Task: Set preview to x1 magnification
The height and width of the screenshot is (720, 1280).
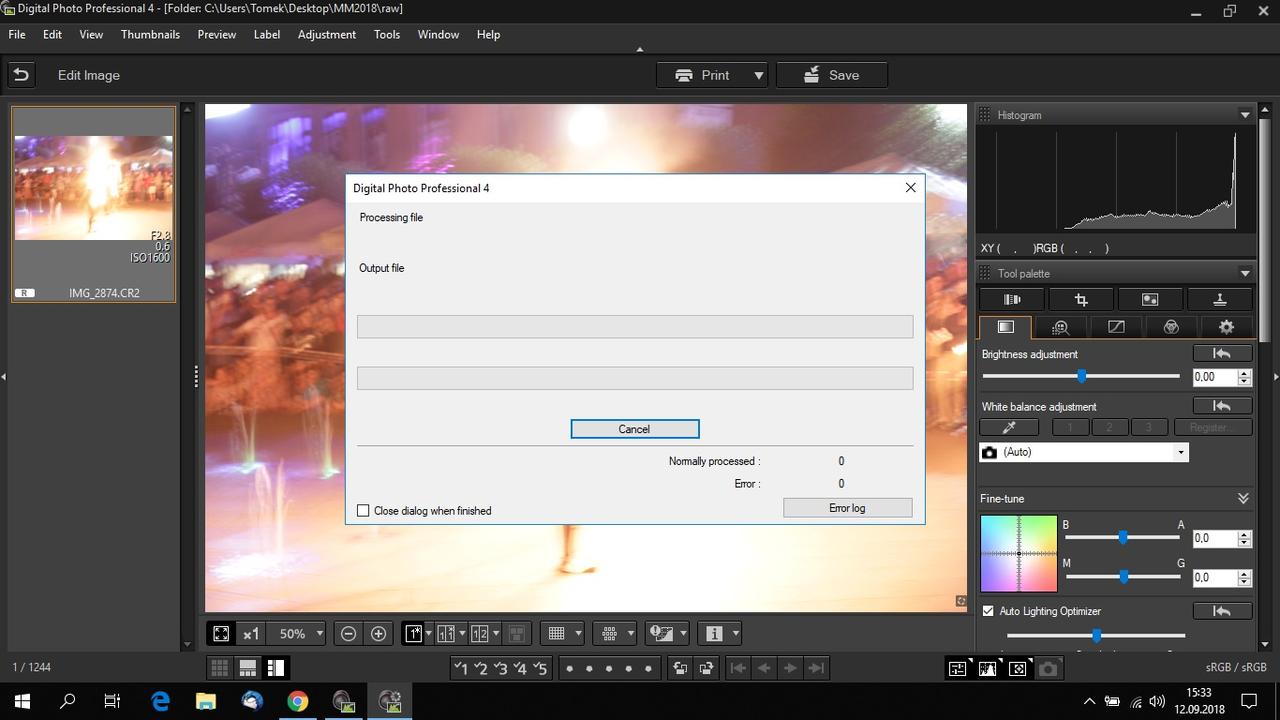Action: (251, 633)
